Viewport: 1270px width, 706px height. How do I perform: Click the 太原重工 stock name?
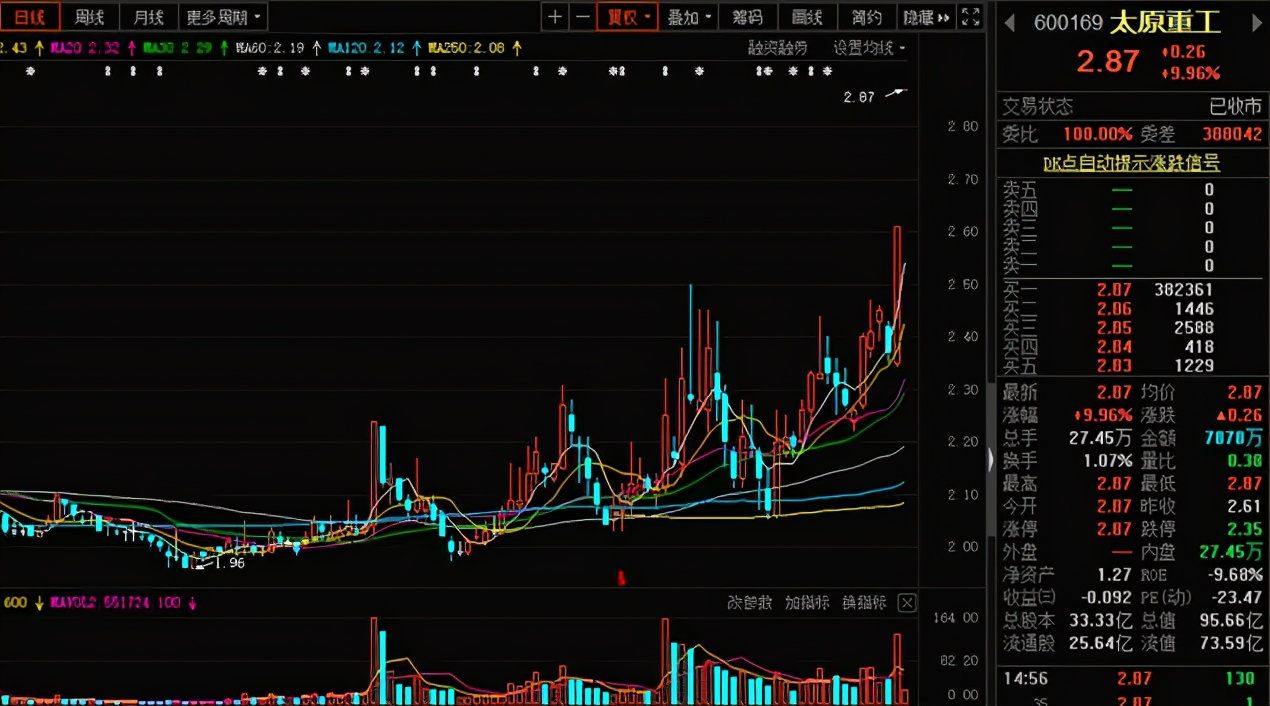[x=1164, y=23]
